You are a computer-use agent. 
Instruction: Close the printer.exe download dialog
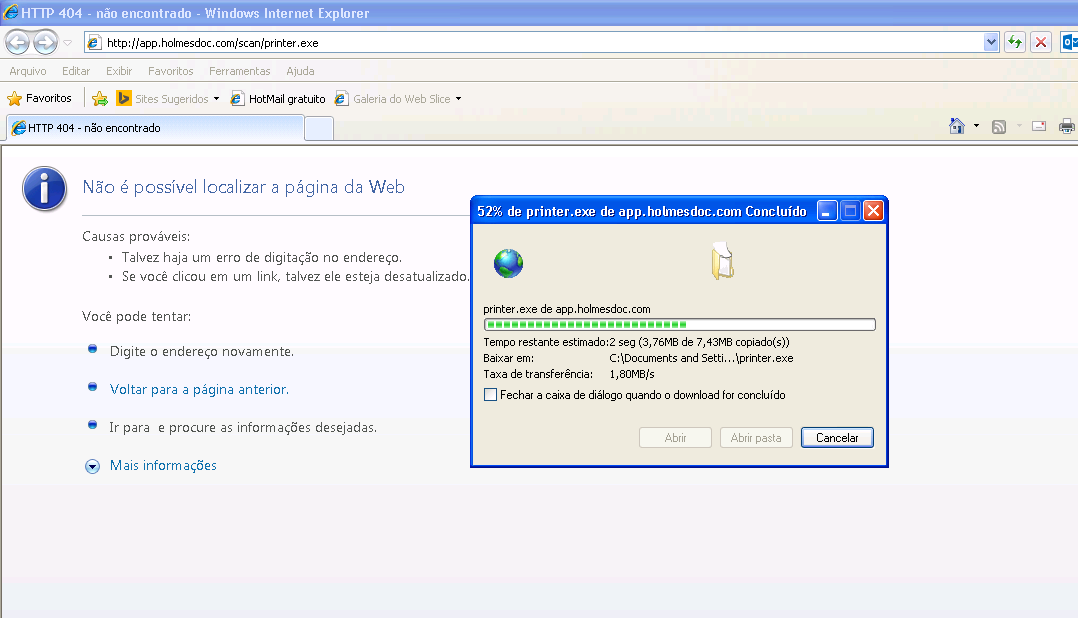(x=873, y=211)
